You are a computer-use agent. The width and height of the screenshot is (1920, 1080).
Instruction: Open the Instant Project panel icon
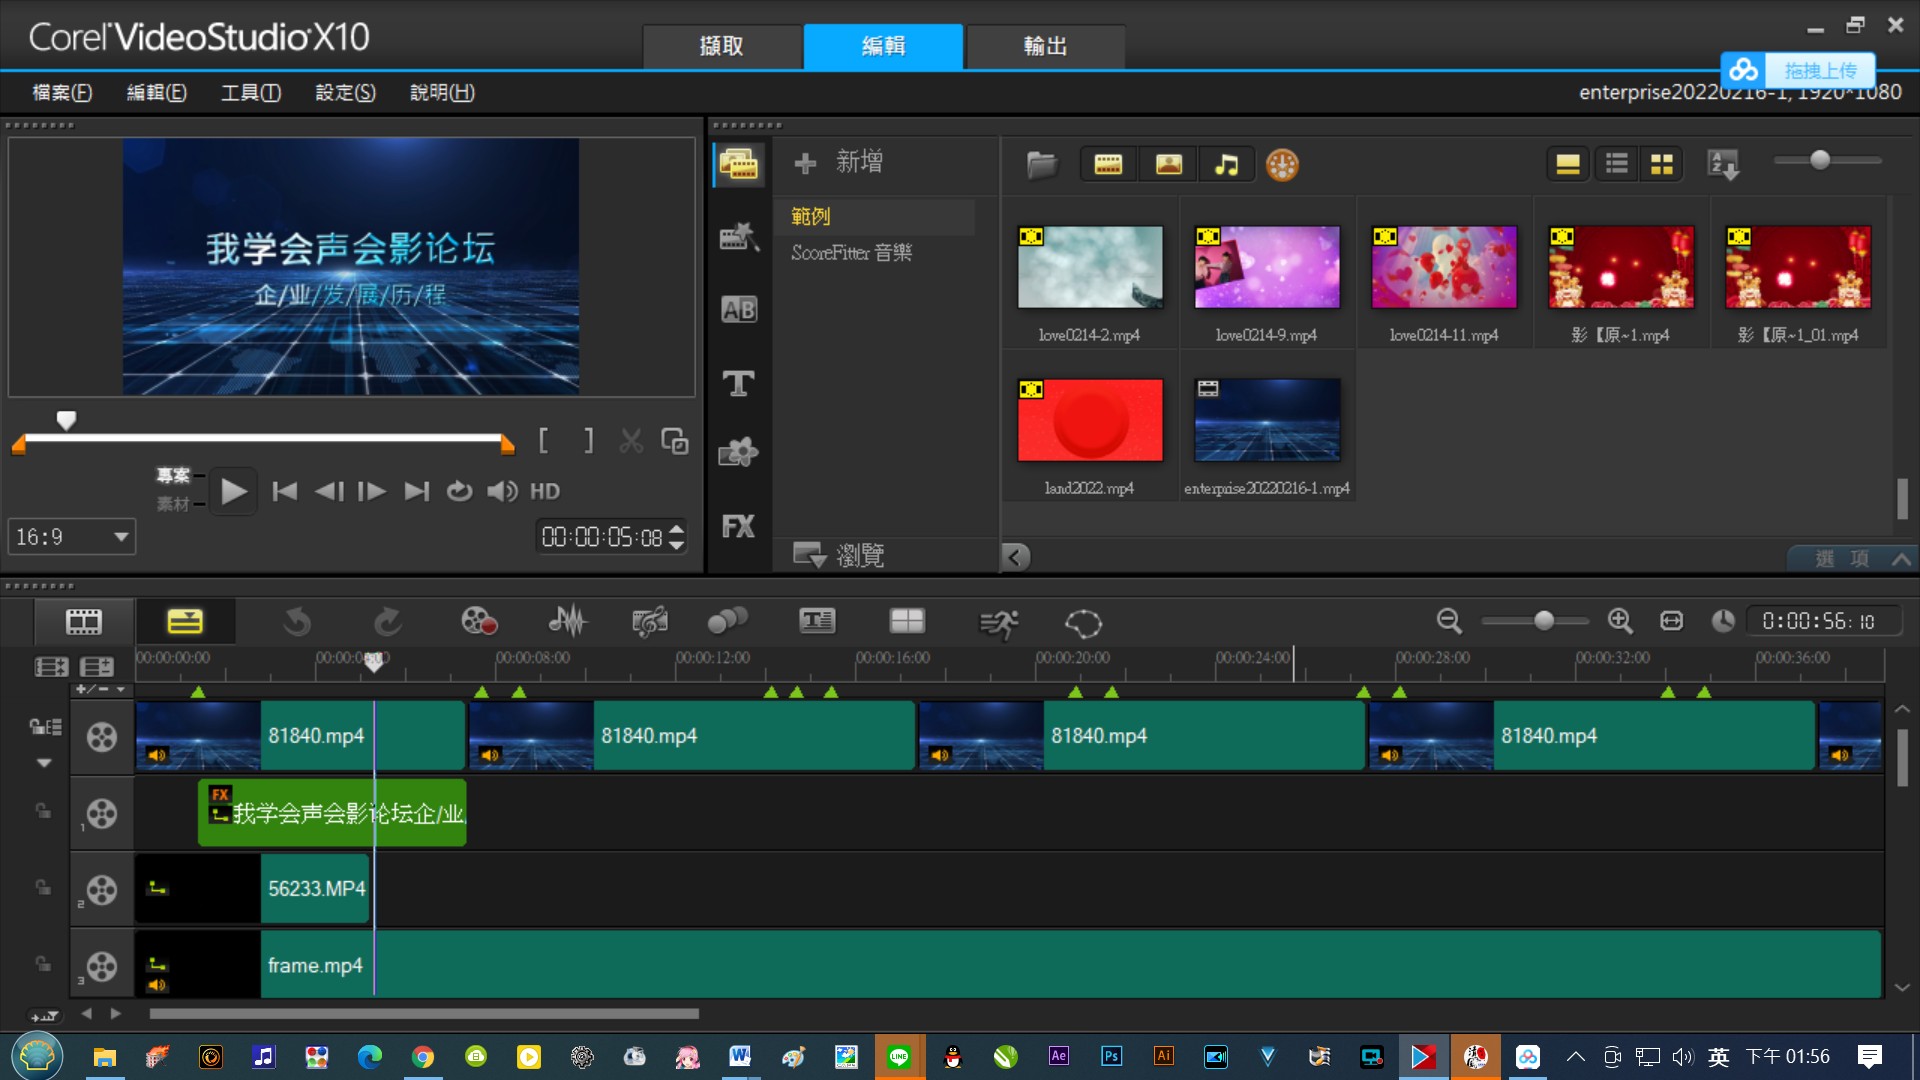[x=739, y=237]
